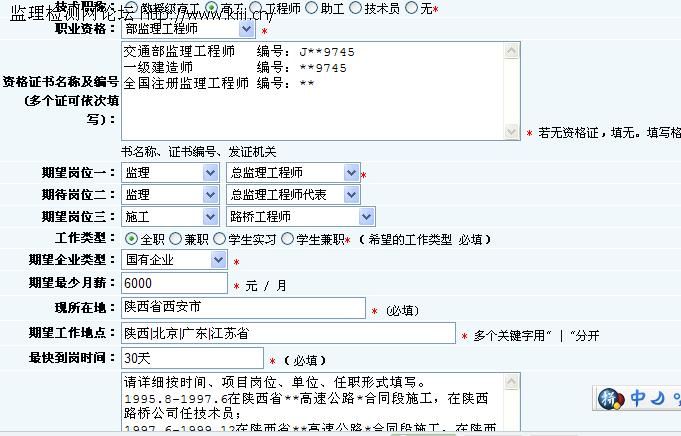Choose the 技术员 radio option
This screenshot has width=681, height=436.
356,7
